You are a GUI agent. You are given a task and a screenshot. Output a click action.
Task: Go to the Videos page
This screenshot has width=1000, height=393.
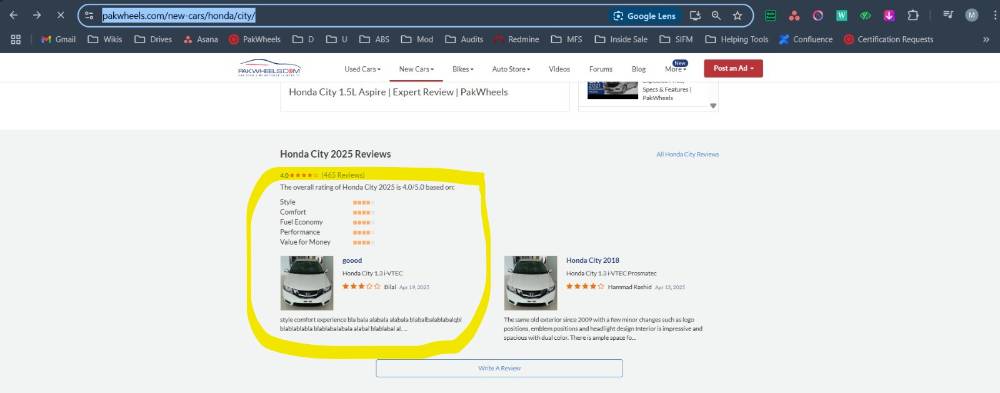[x=559, y=69]
